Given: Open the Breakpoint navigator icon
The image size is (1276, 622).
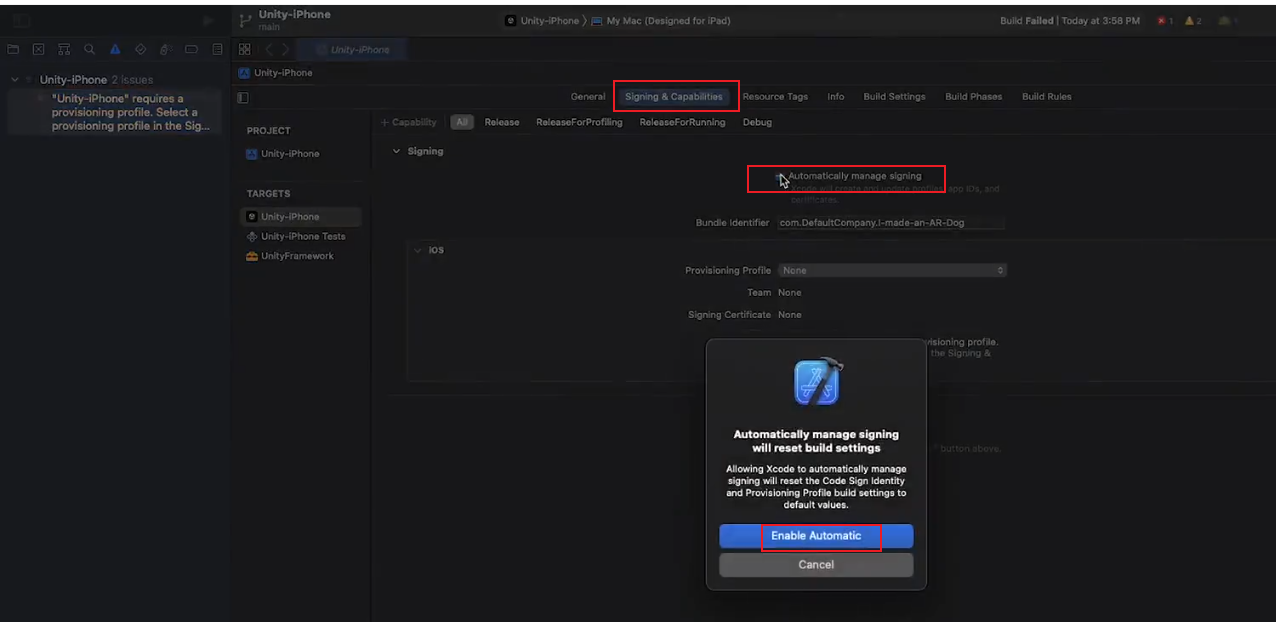Looking at the screenshot, I should (x=191, y=49).
